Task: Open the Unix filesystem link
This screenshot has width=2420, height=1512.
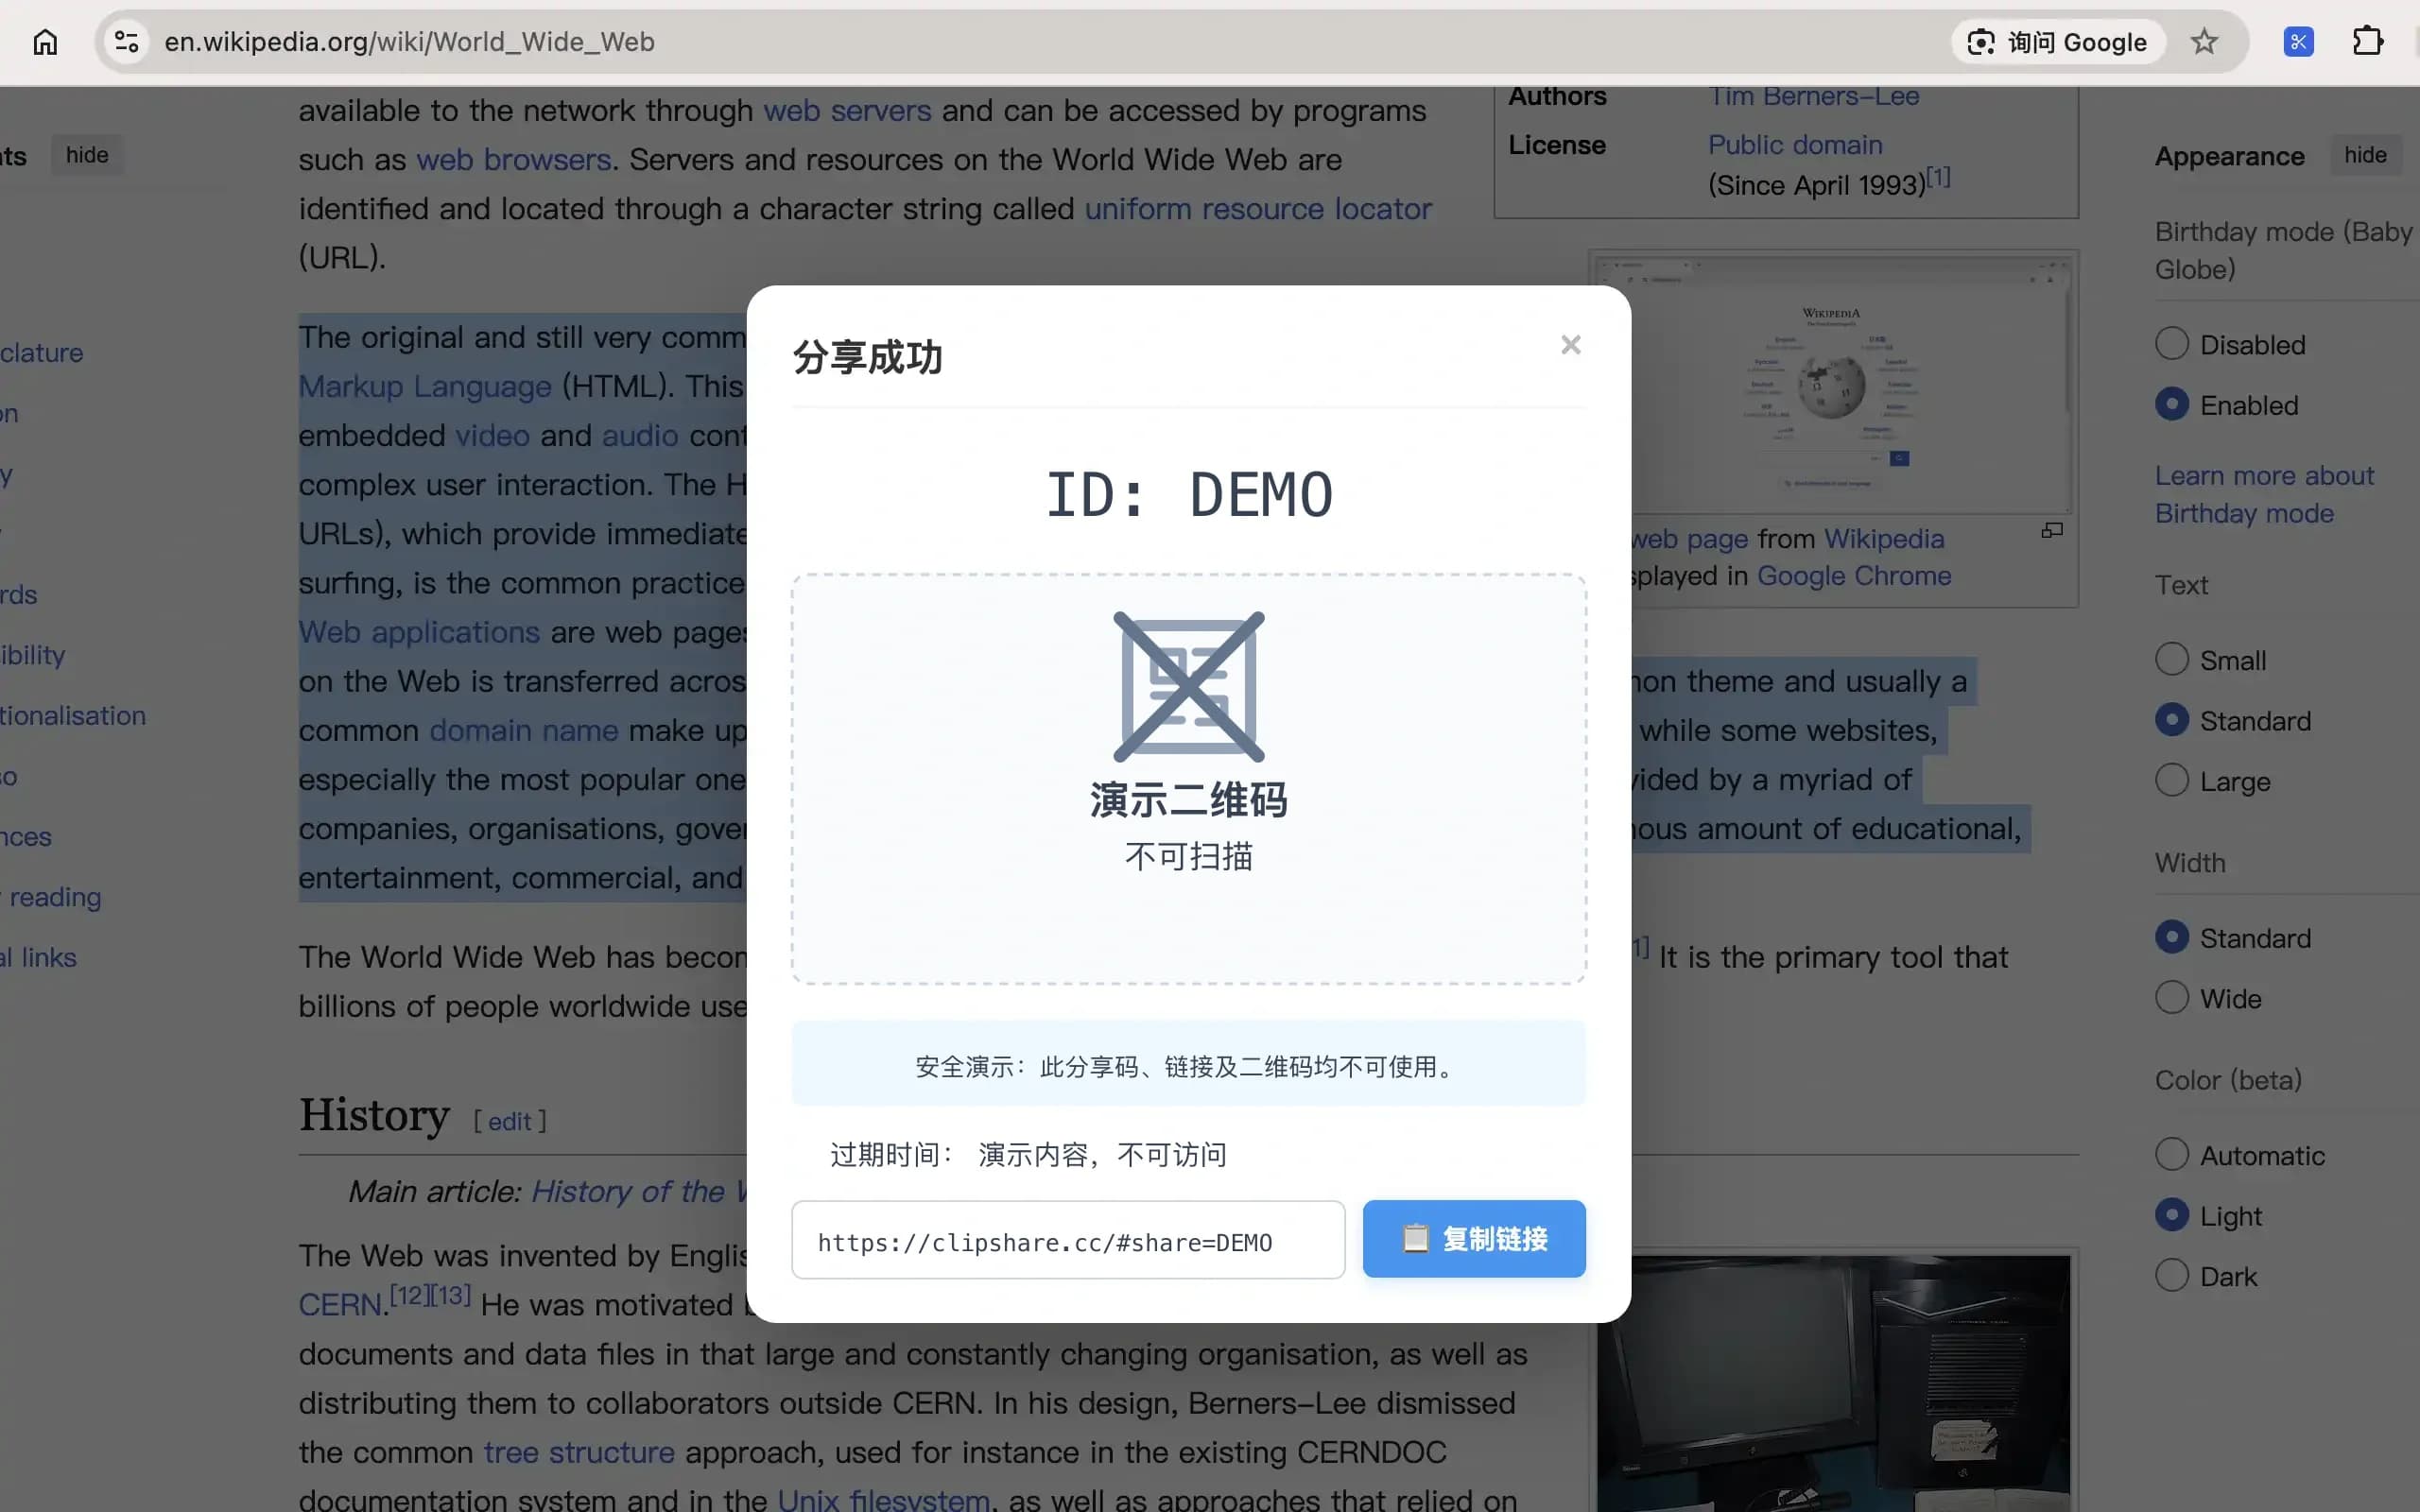Action: pyautogui.click(x=883, y=1499)
